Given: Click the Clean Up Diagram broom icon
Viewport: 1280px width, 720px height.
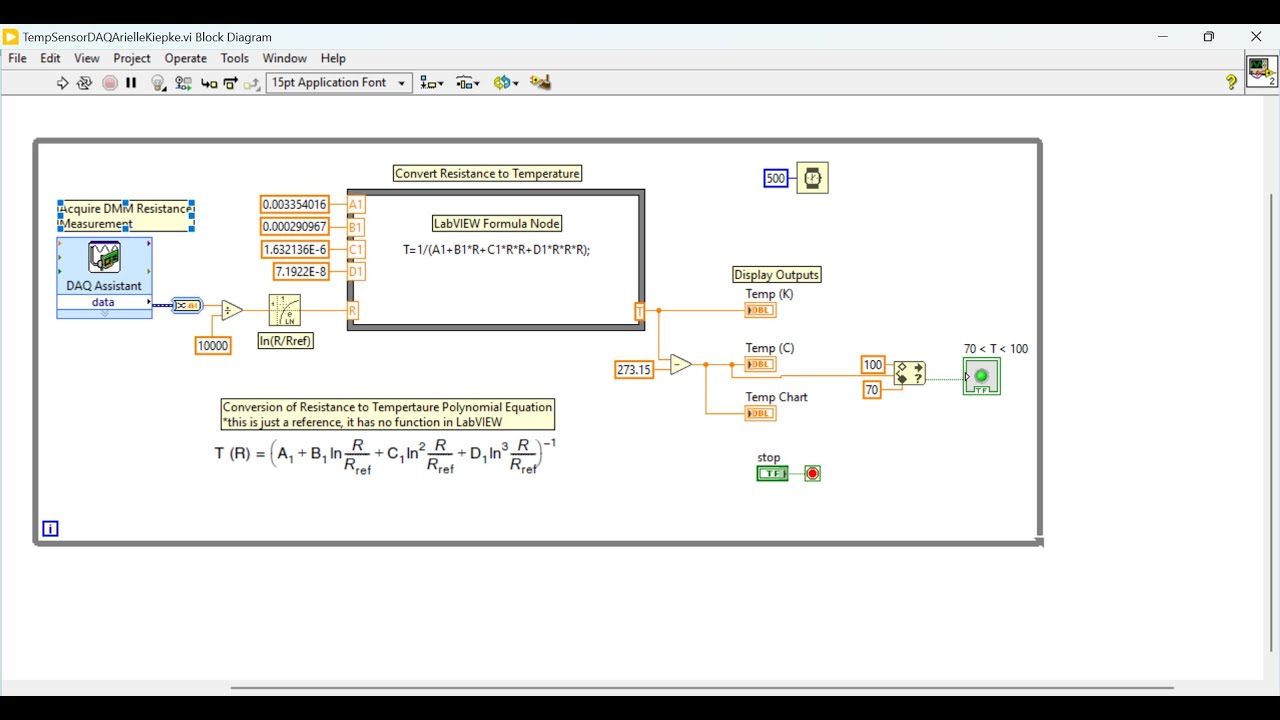Looking at the screenshot, I should [540, 83].
